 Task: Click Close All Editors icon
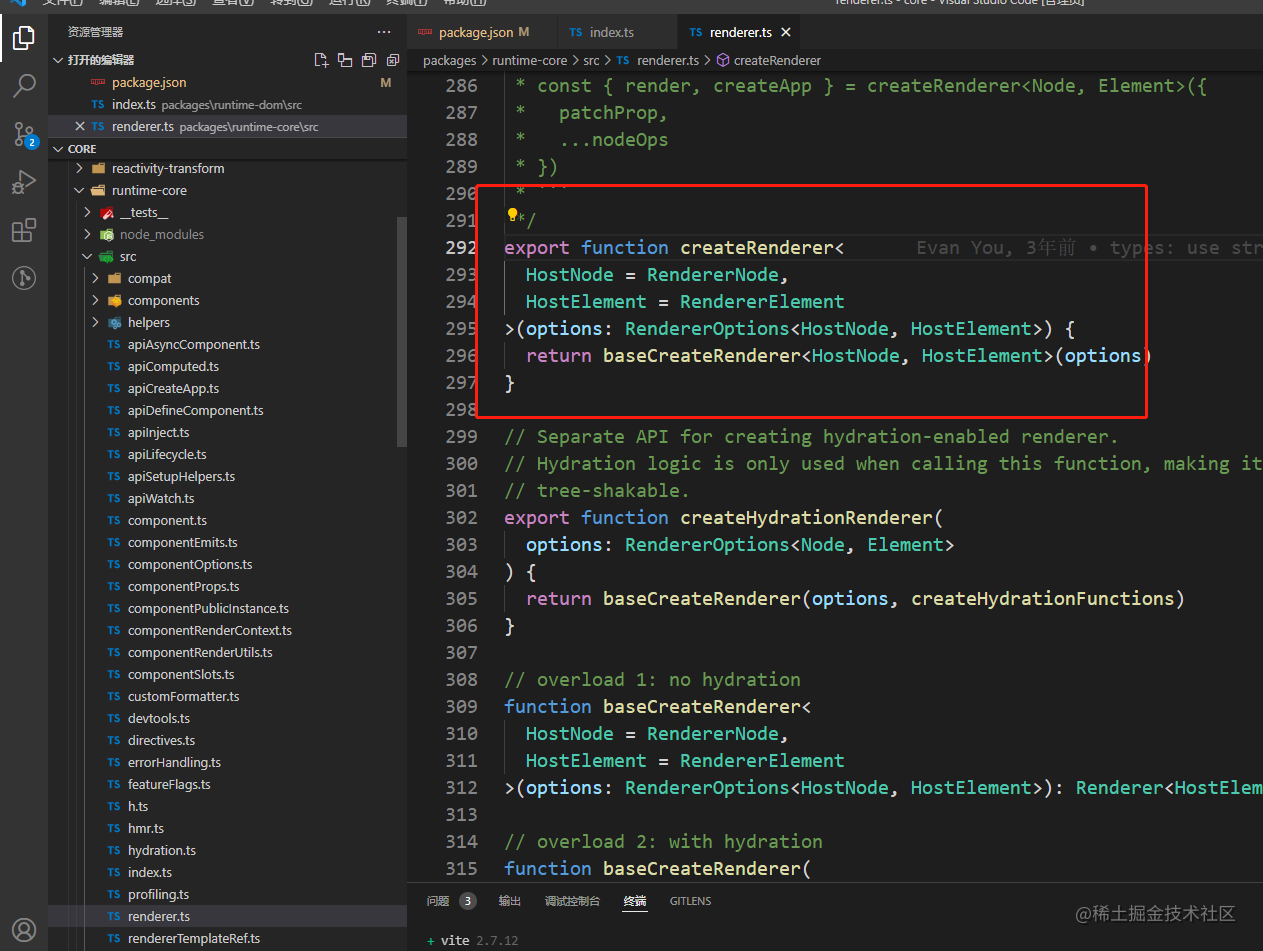[x=392, y=60]
